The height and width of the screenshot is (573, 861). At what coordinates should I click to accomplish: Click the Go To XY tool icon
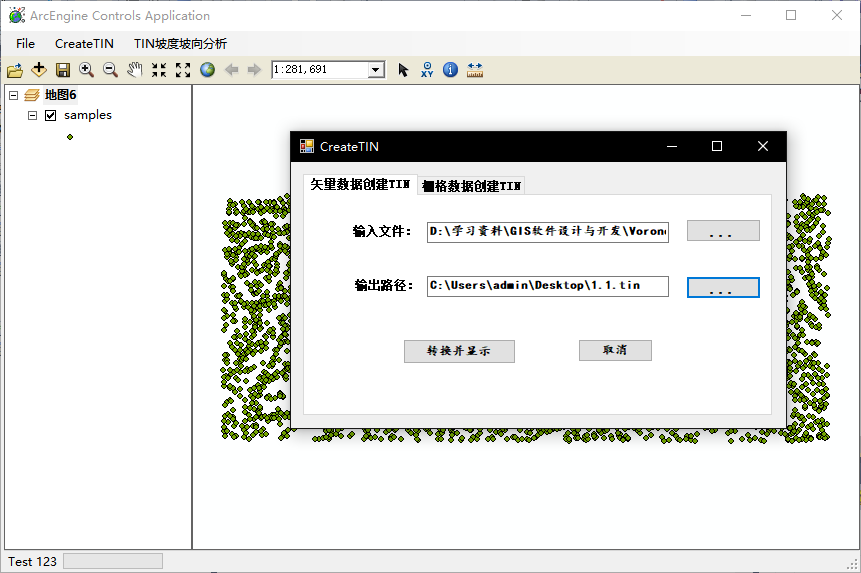(427, 70)
